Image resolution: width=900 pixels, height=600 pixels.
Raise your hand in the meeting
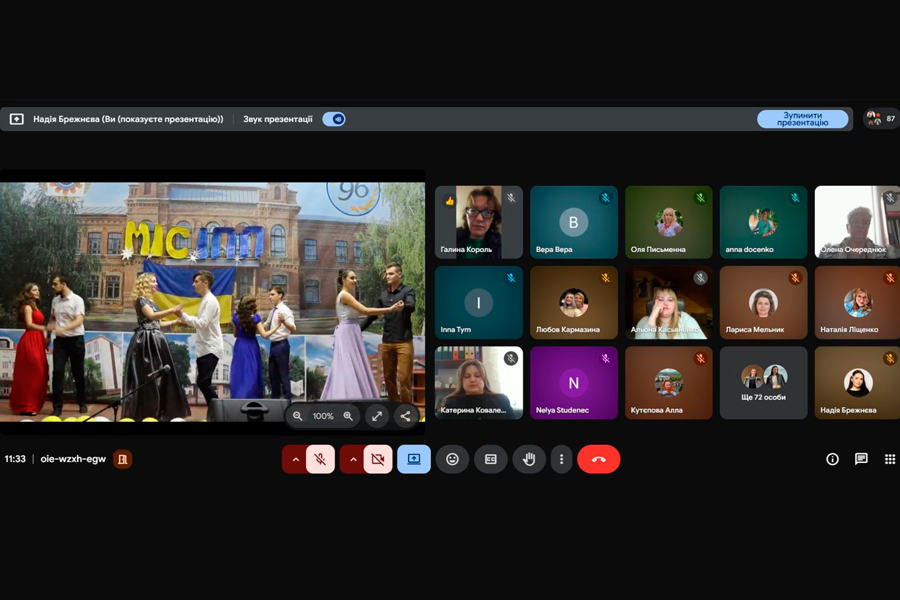(x=529, y=459)
